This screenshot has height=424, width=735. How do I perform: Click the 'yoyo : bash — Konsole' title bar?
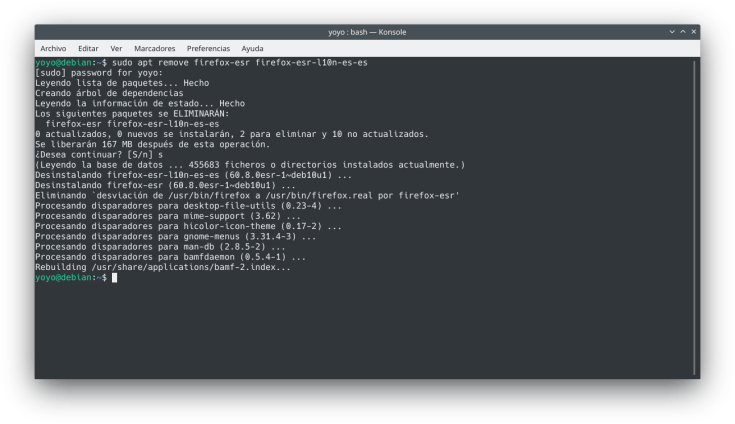point(367,32)
